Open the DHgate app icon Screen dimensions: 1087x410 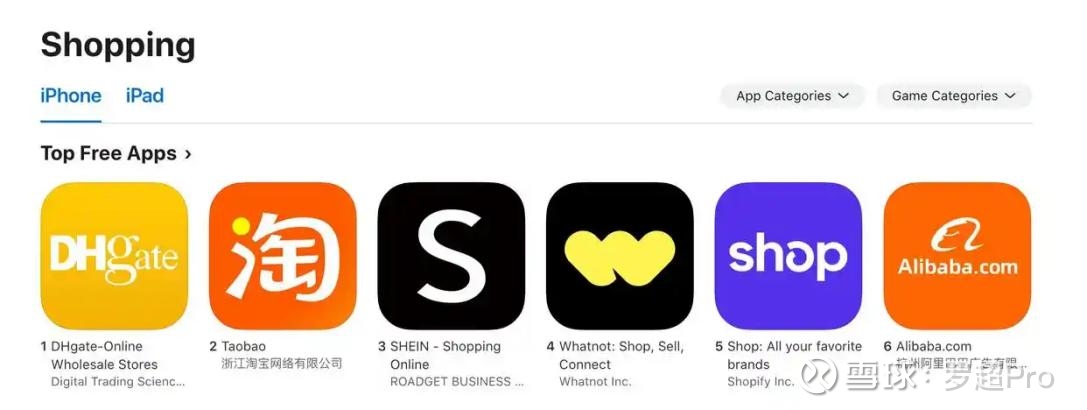coord(114,256)
